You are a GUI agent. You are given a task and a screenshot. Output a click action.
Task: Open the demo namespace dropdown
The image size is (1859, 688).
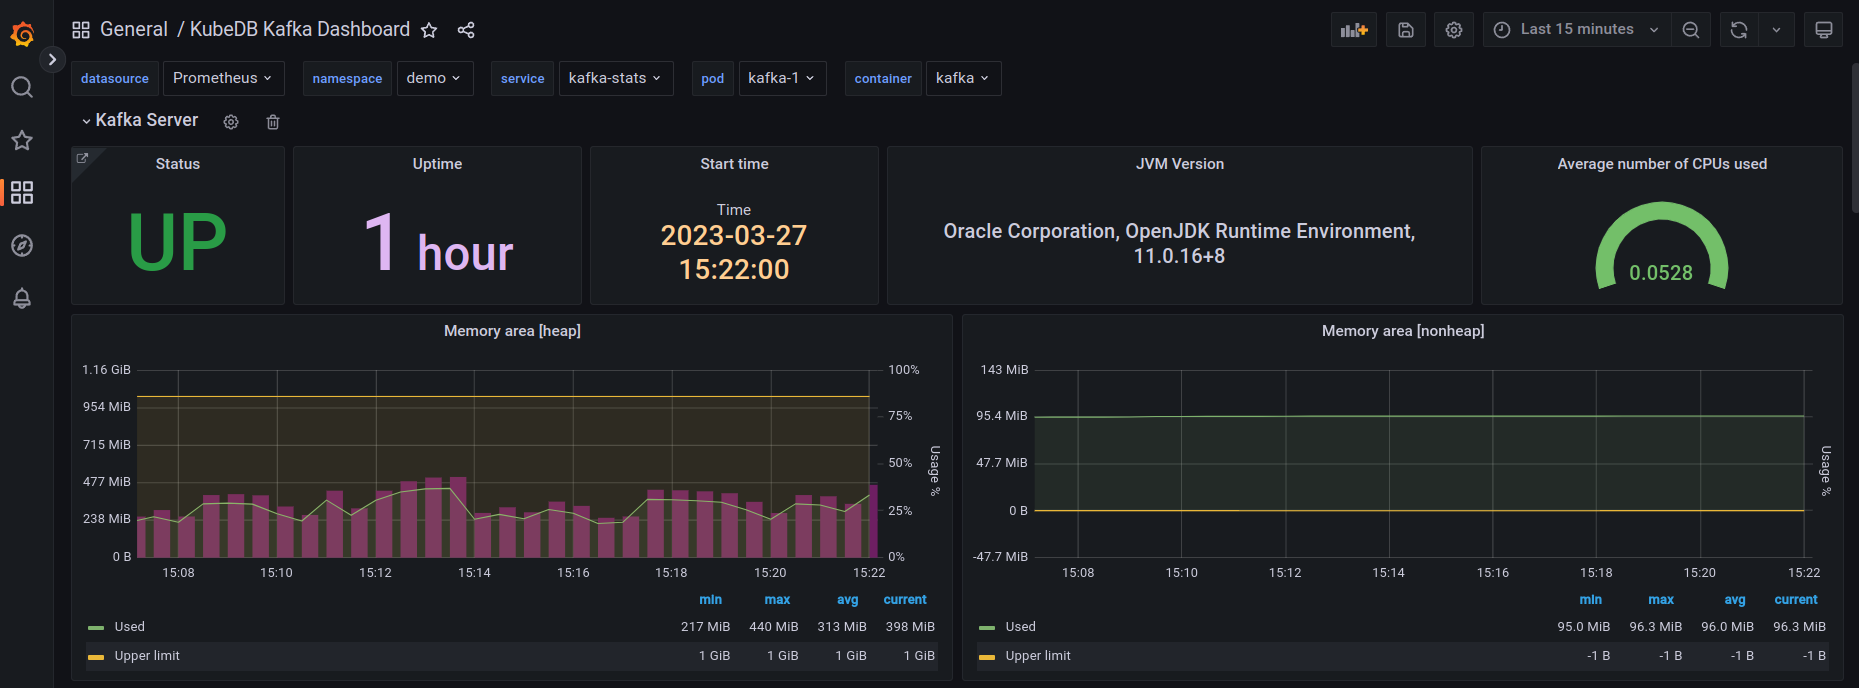[434, 78]
